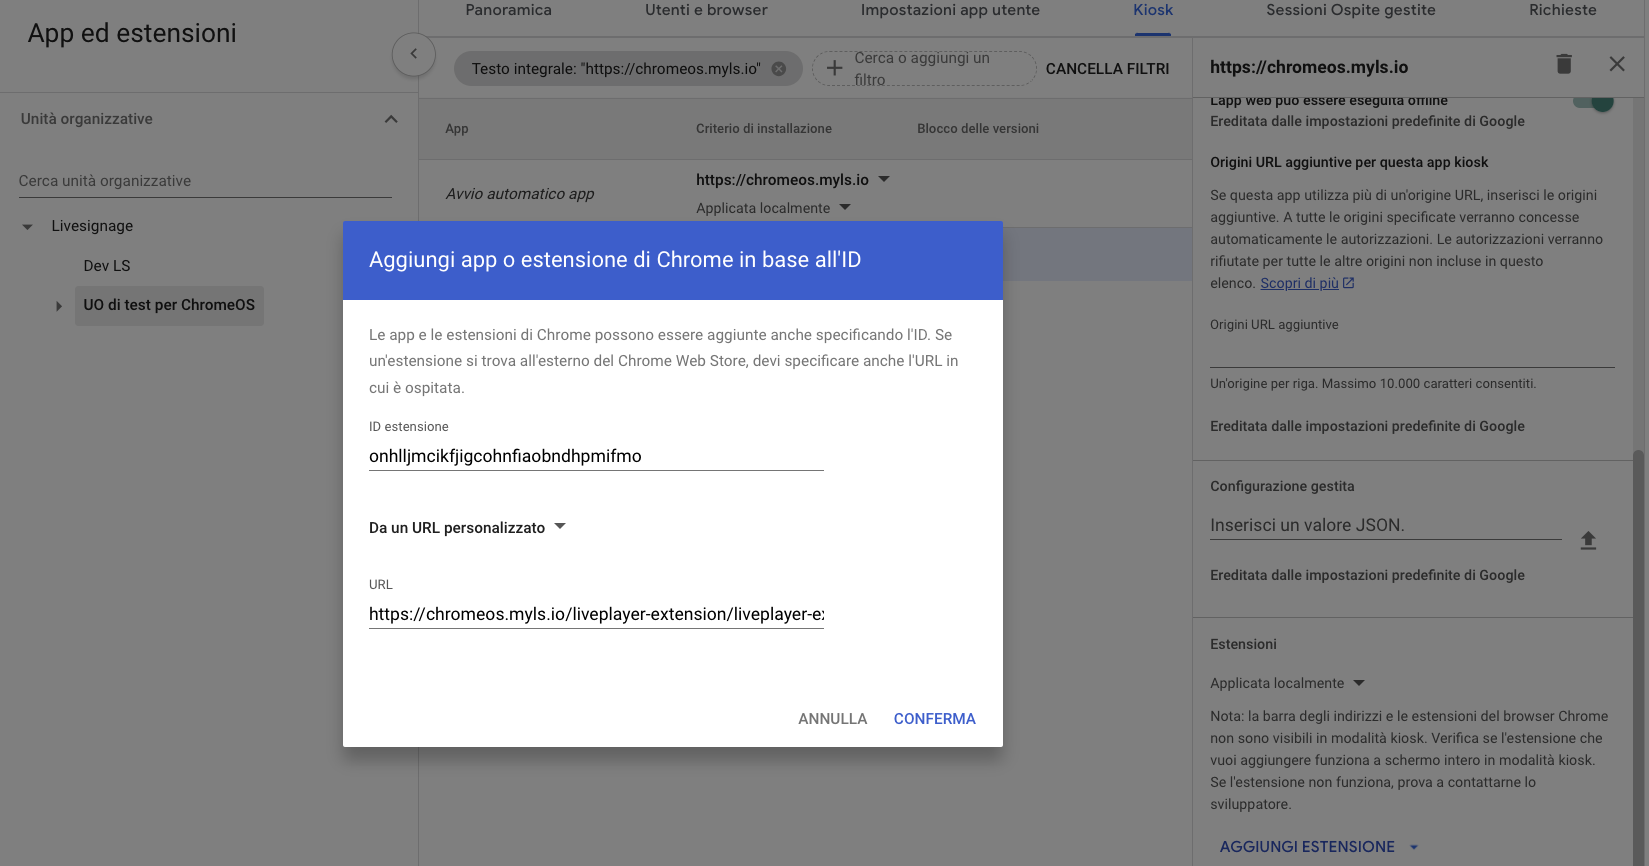The width and height of the screenshot is (1649, 866).
Task: Click the 'Blocco delle versioni' column header
Action: (x=978, y=129)
